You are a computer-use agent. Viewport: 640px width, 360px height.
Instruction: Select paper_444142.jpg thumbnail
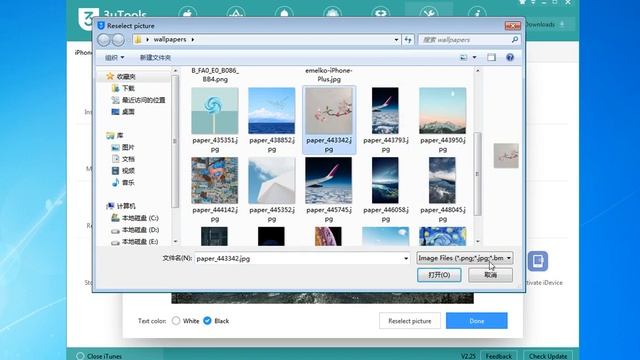tap(215, 180)
